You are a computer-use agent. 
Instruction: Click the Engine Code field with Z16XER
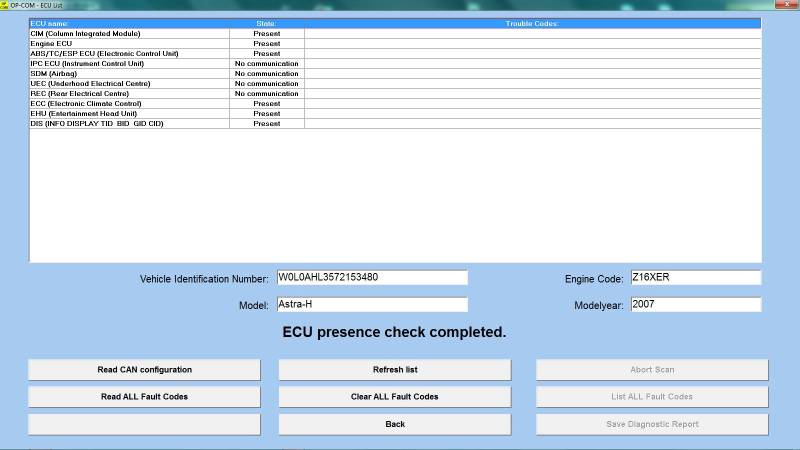[x=695, y=278]
